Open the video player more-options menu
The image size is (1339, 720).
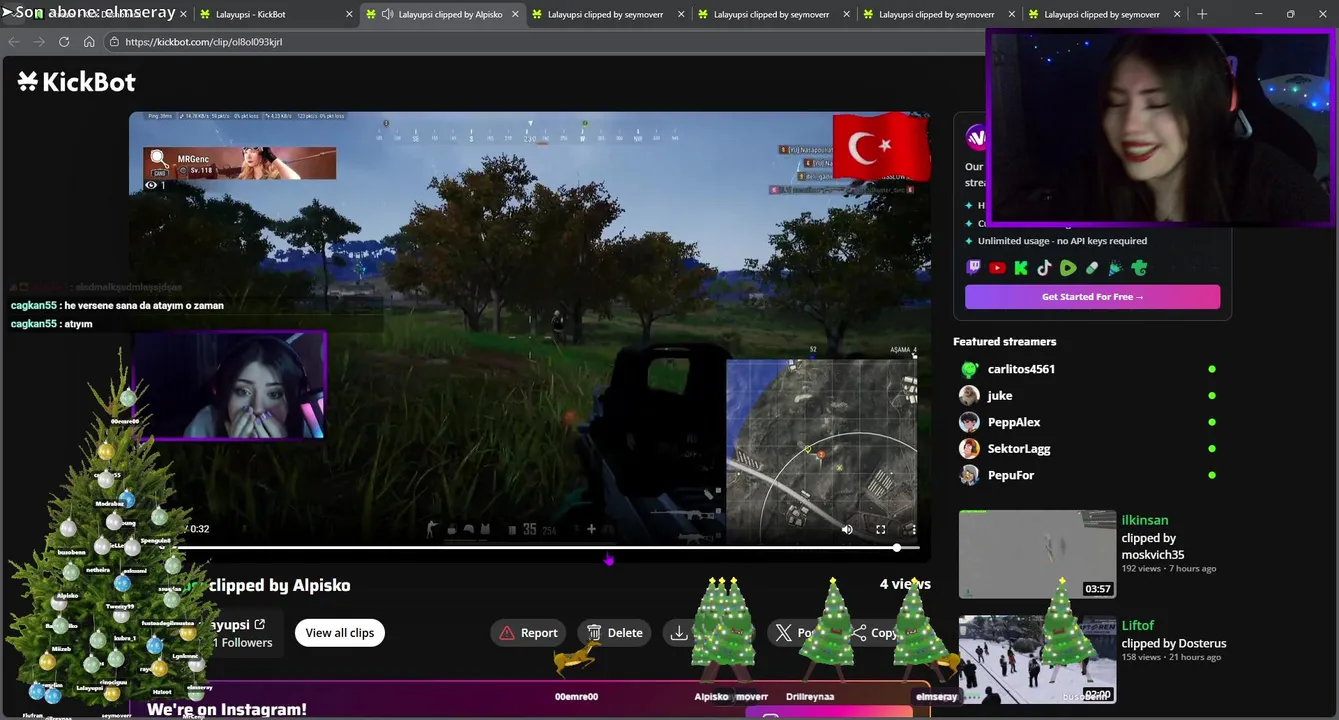[912, 529]
